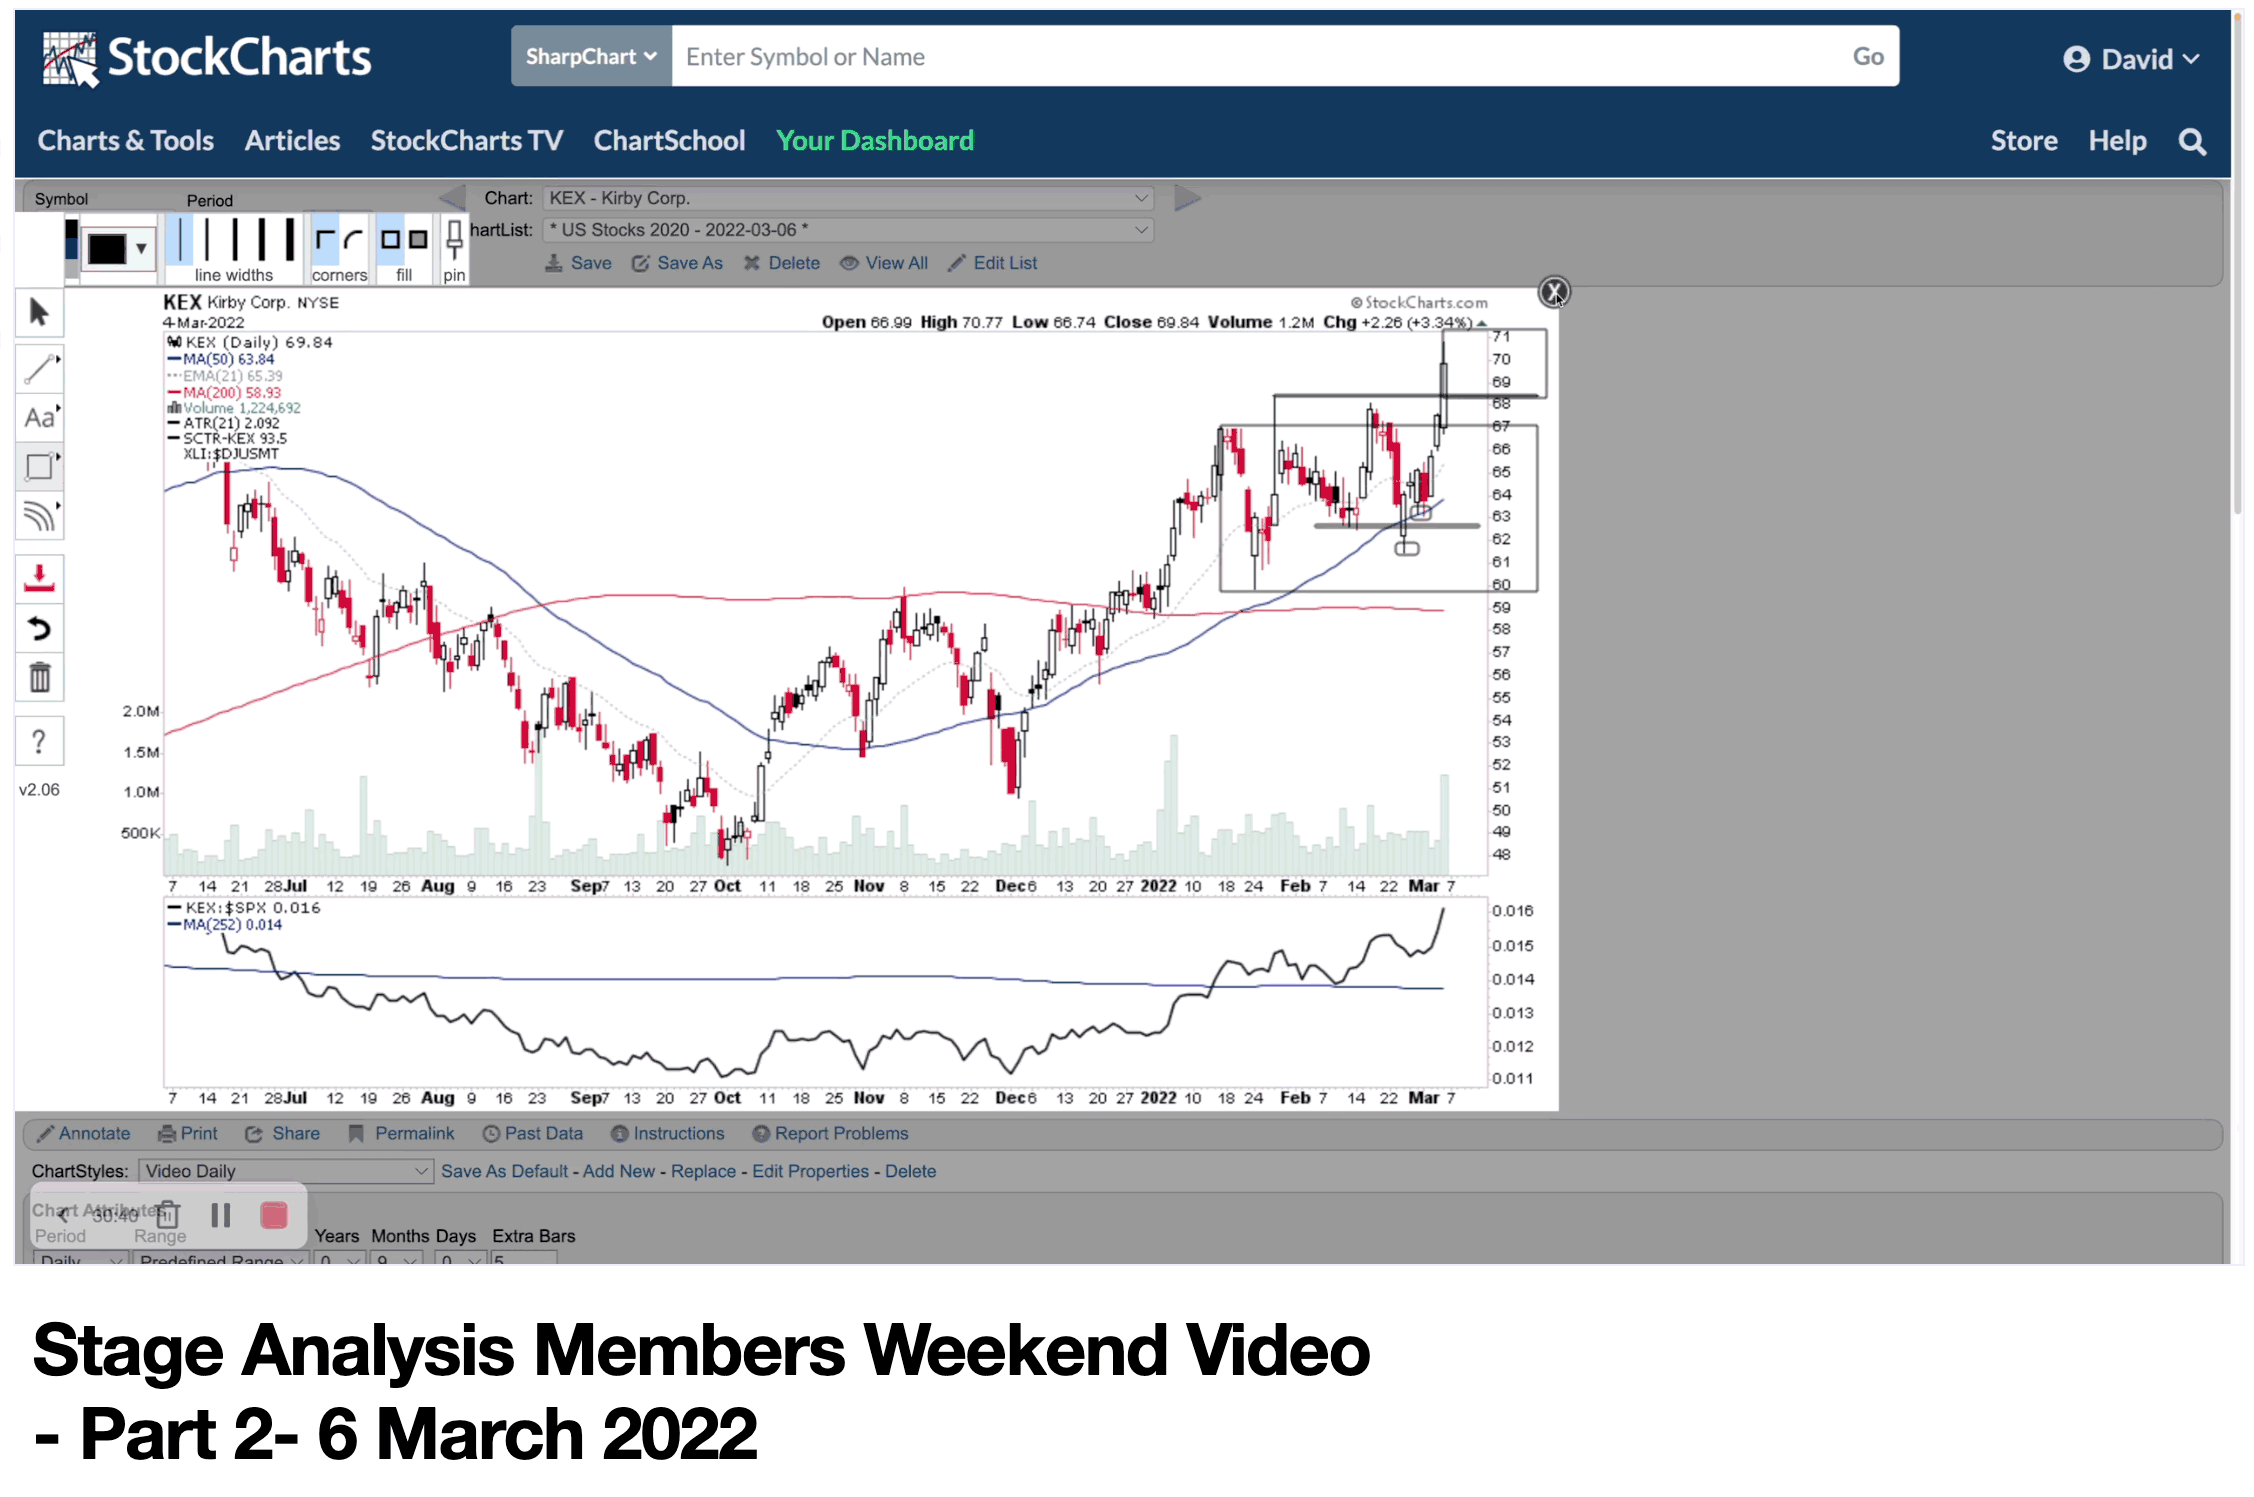Screen dimensions: 2254x1497
Task: Select rounded corners option
Action: pos(353,240)
